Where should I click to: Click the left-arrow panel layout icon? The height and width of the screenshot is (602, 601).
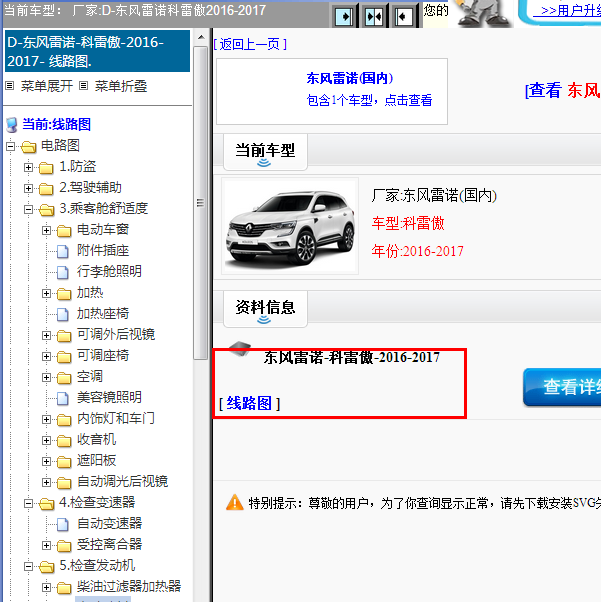403,16
